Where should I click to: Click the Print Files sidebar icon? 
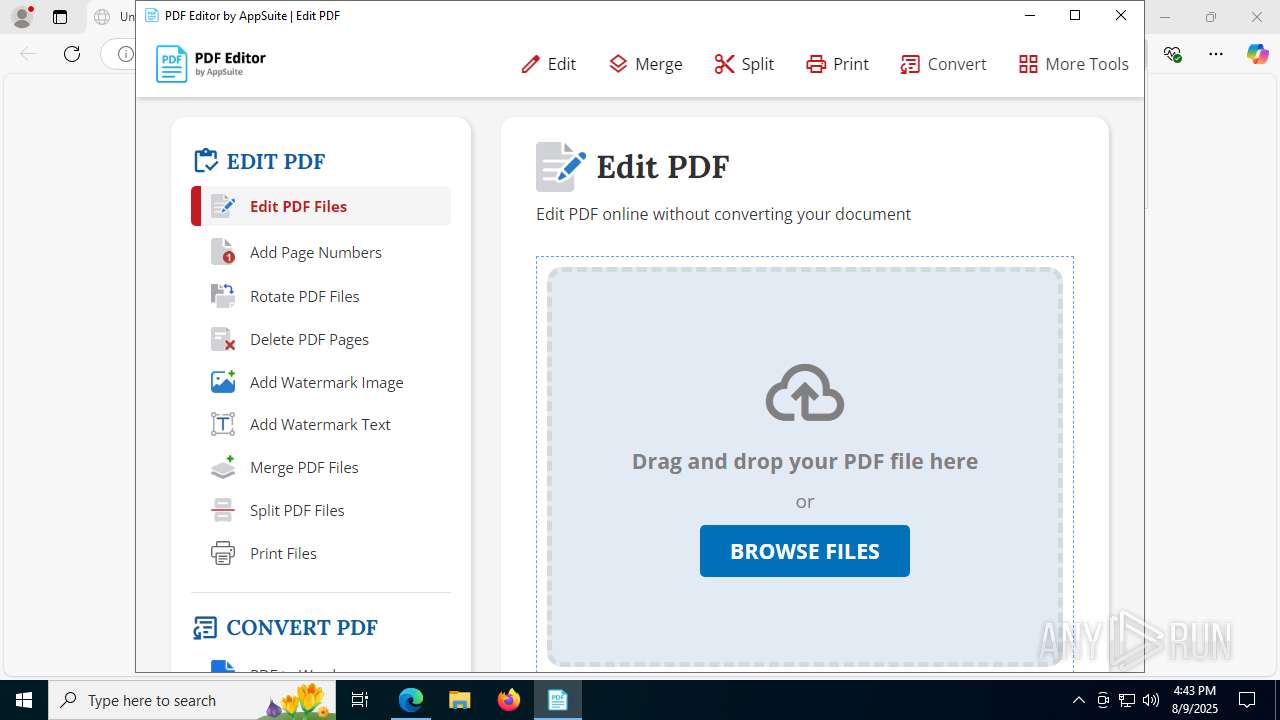[x=223, y=553]
